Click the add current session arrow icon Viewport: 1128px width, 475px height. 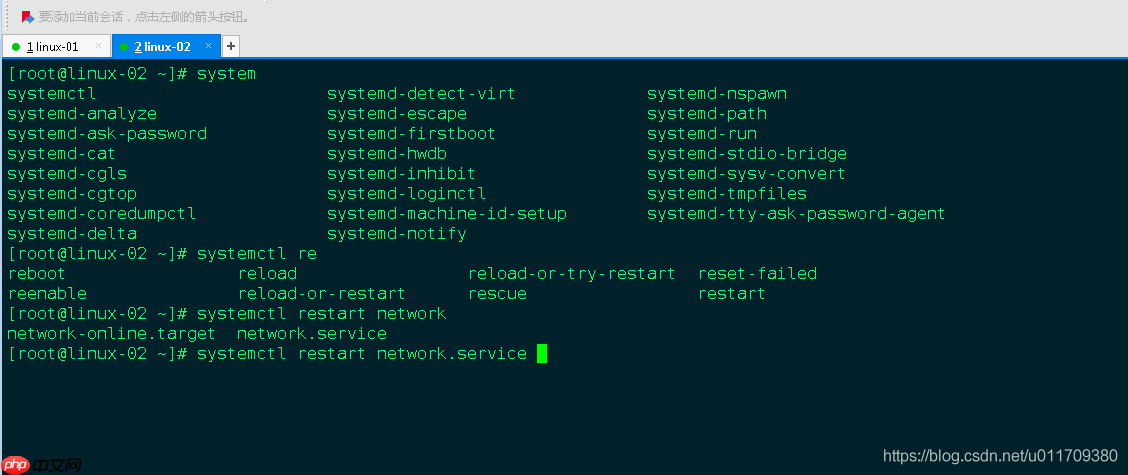pos(28,17)
